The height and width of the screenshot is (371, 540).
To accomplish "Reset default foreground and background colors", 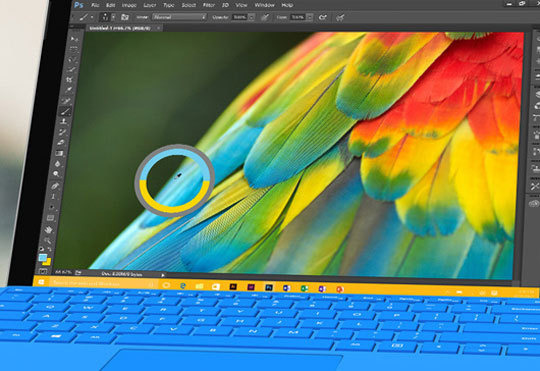I will pyautogui.click(x=42, y=249).
